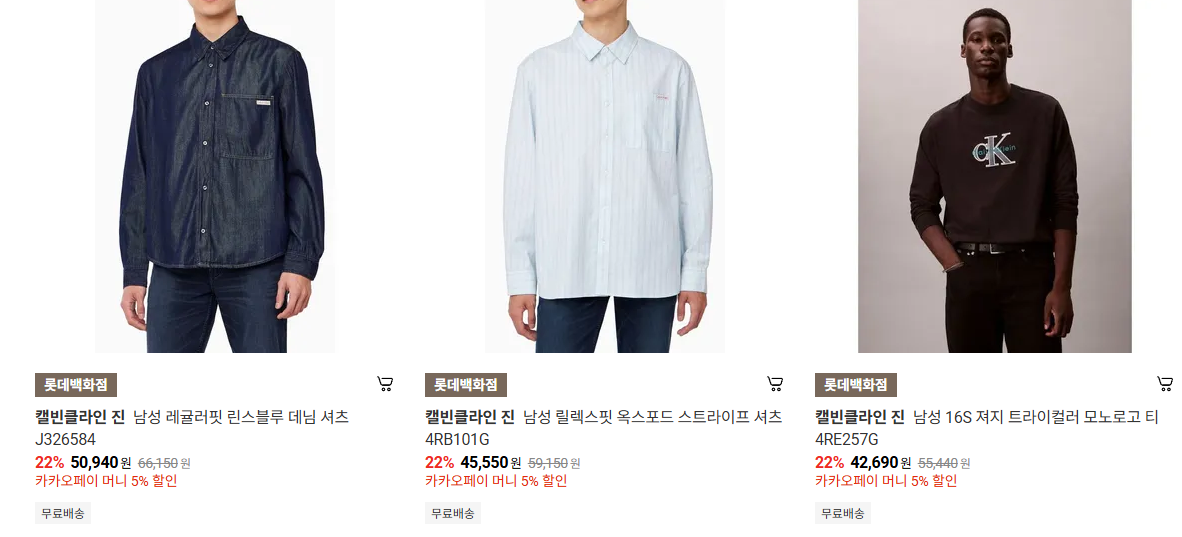
Task: Click the 42,690원 sale price
Action: (880, 462)
